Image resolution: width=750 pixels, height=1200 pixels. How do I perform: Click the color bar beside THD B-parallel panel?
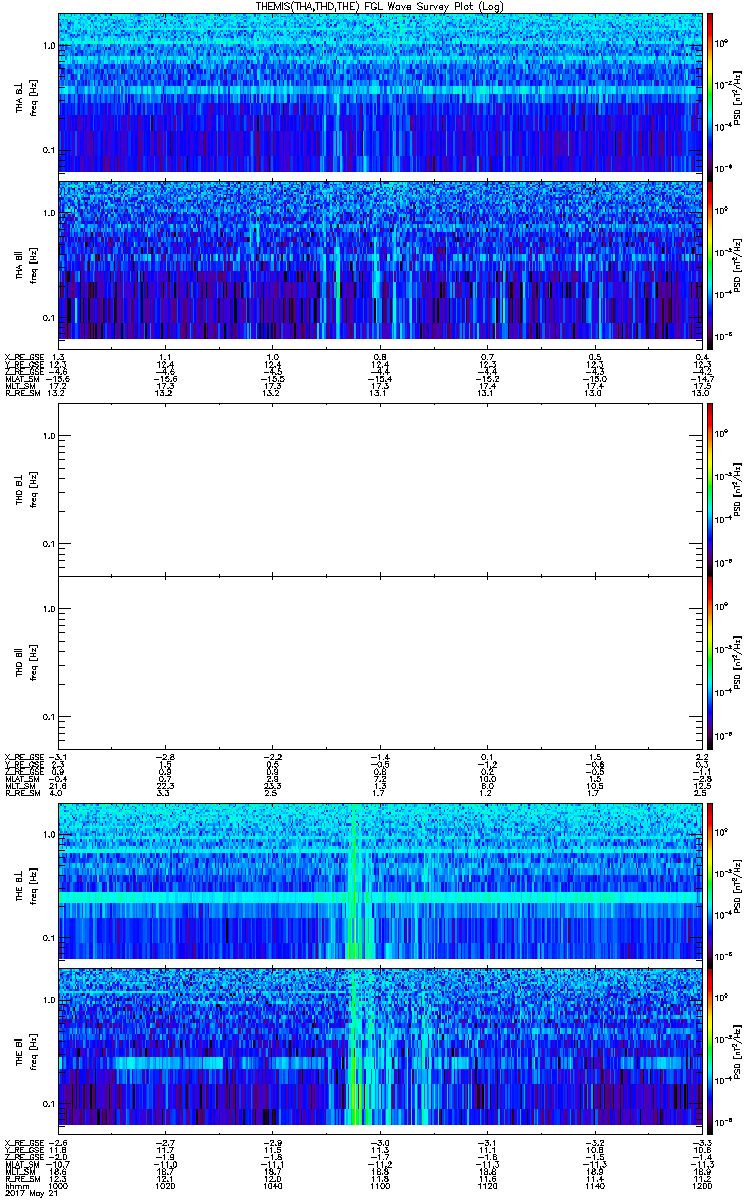[x=710, y=662]
